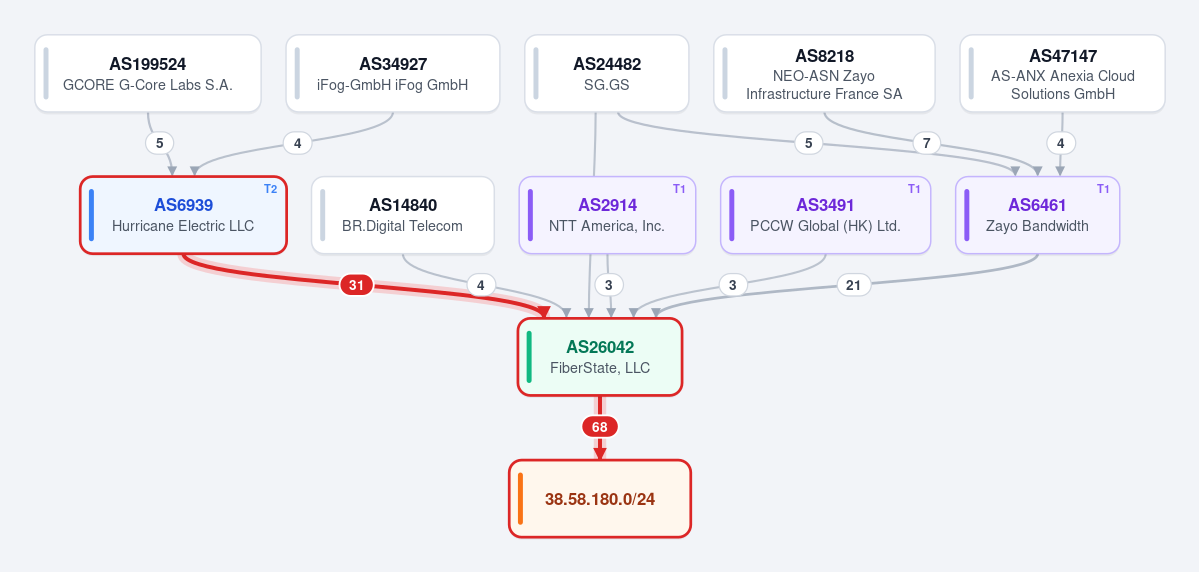The width and height of the screenshot is (1199, 572).
Task: Click the T1 badge on AS6461
Action: point(1103,189)
